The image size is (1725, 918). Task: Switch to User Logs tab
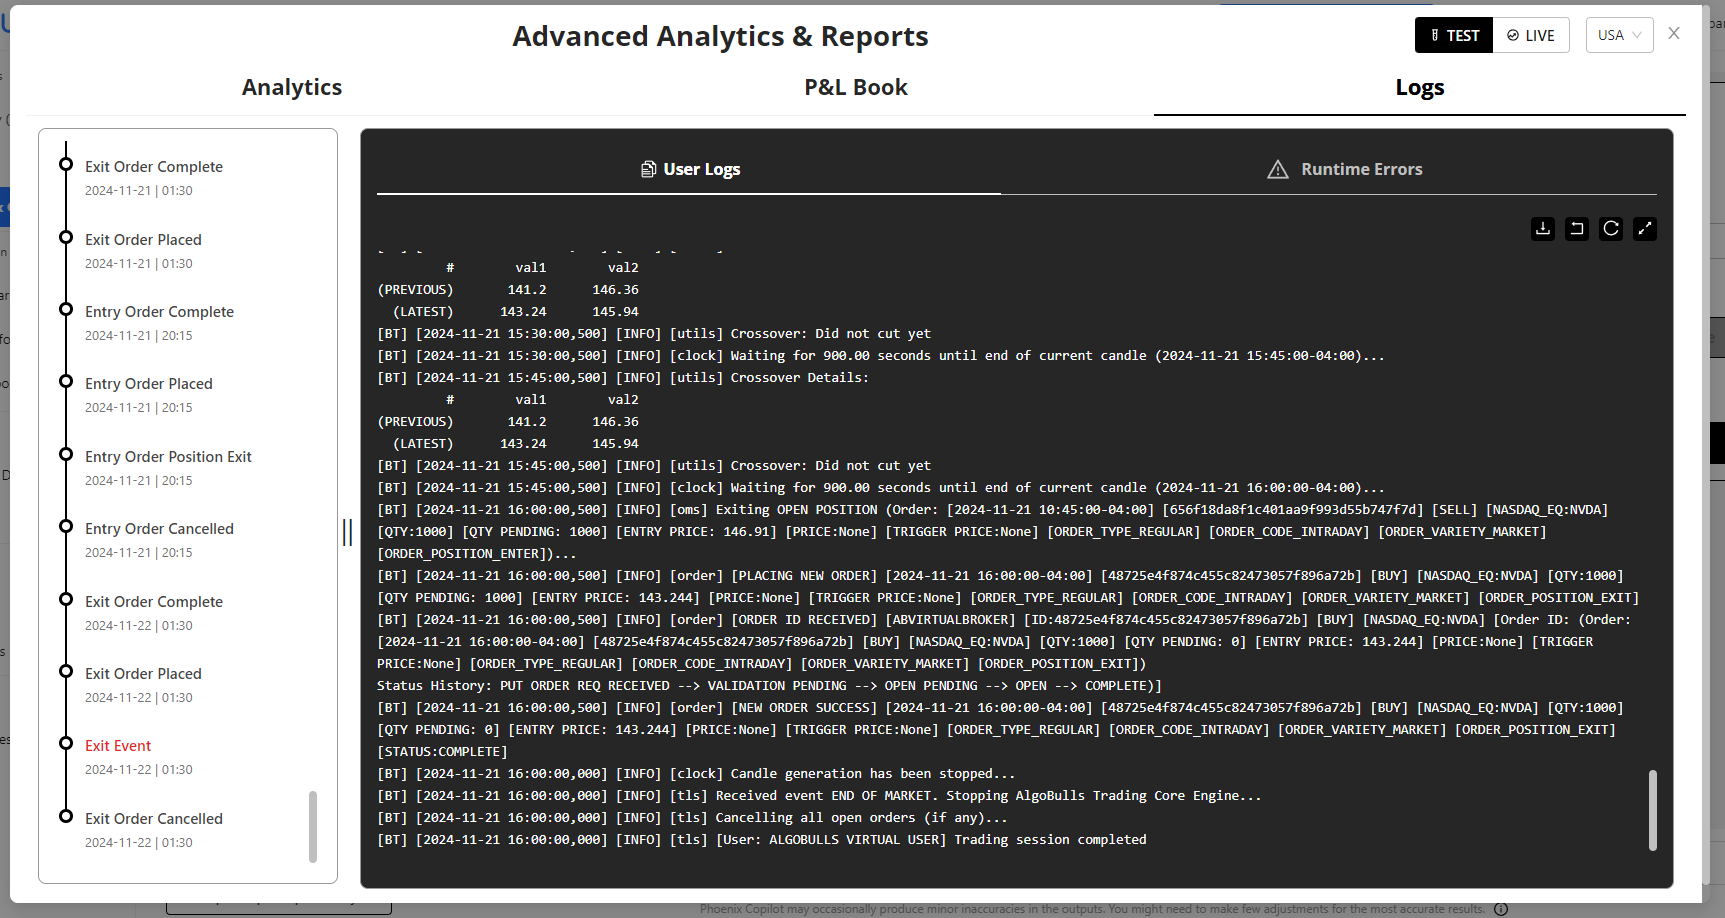tap(689, 169)
